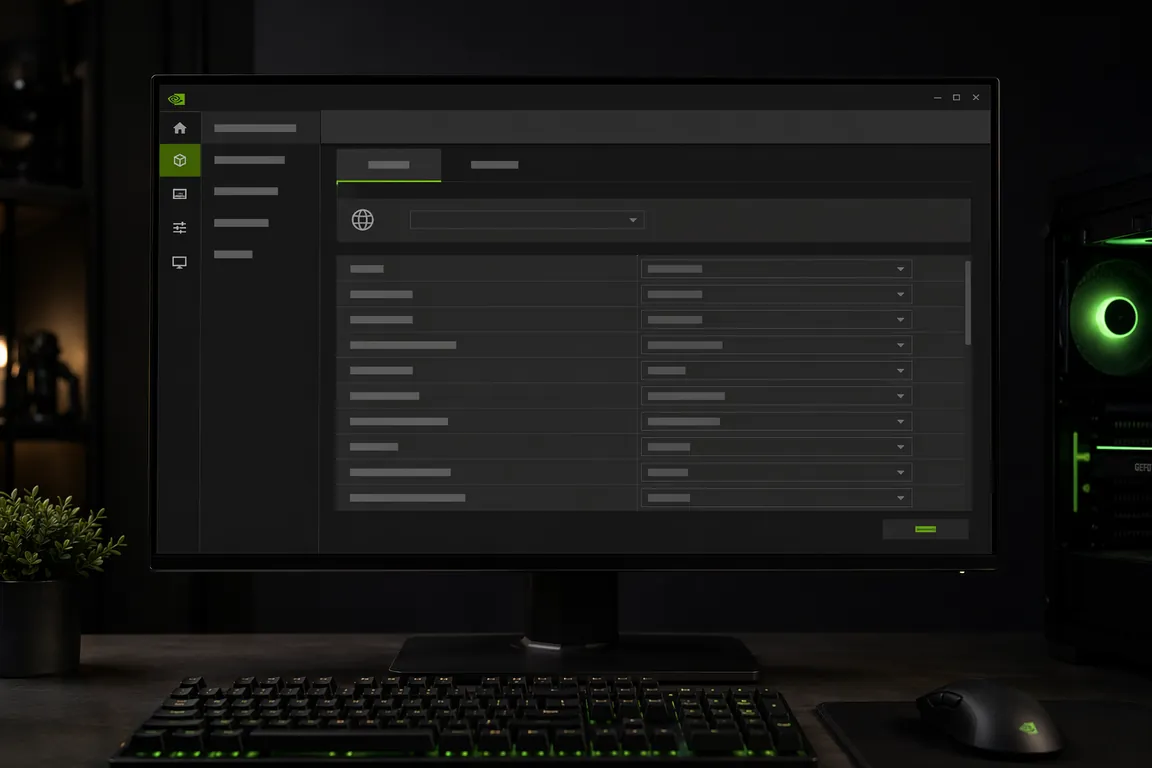
Task: Open the sliders settings icon in sidebar
Action: (x=179, y=228)
